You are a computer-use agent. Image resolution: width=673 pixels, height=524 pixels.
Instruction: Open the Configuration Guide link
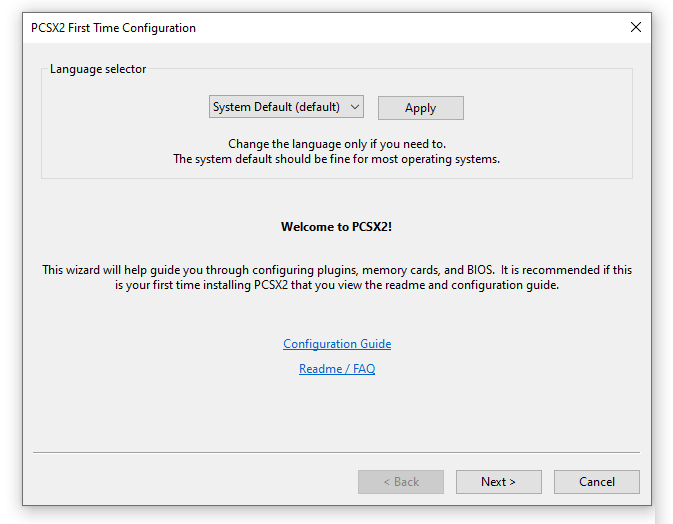(x=337, y=344)
